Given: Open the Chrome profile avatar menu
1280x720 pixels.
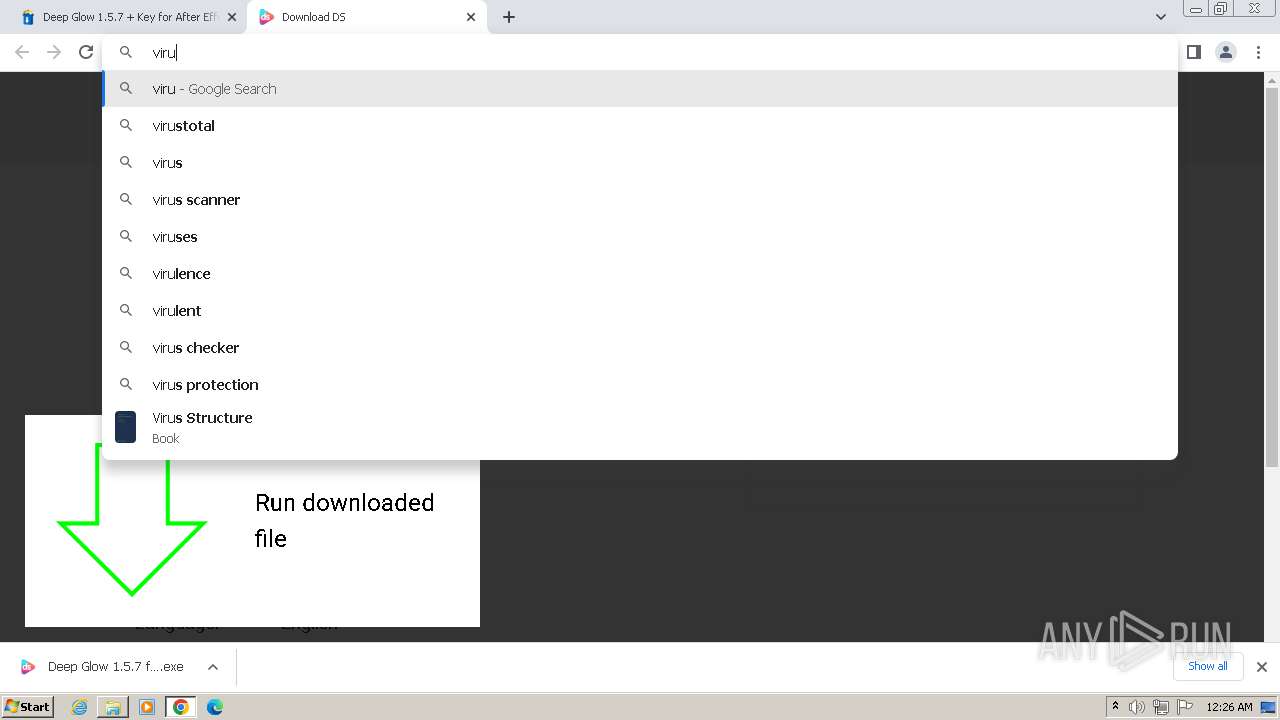Looking at the screenshot, I should pos(1226,52).
